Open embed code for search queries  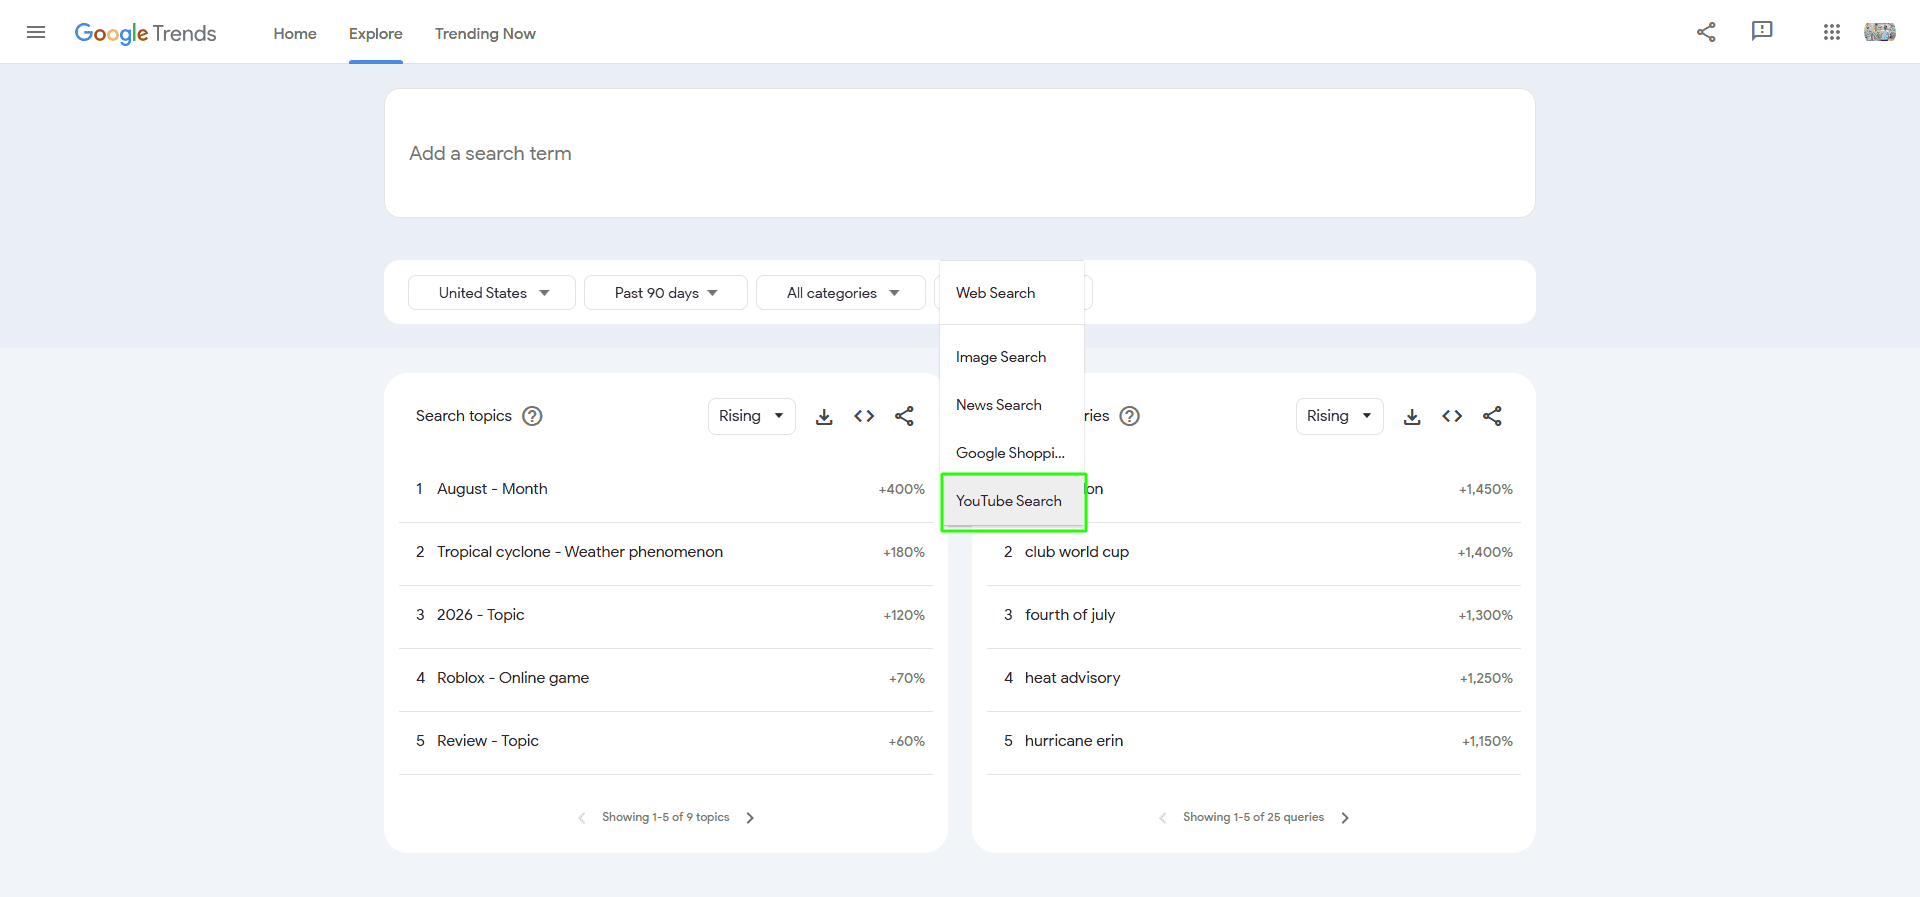coord(1452,417)
